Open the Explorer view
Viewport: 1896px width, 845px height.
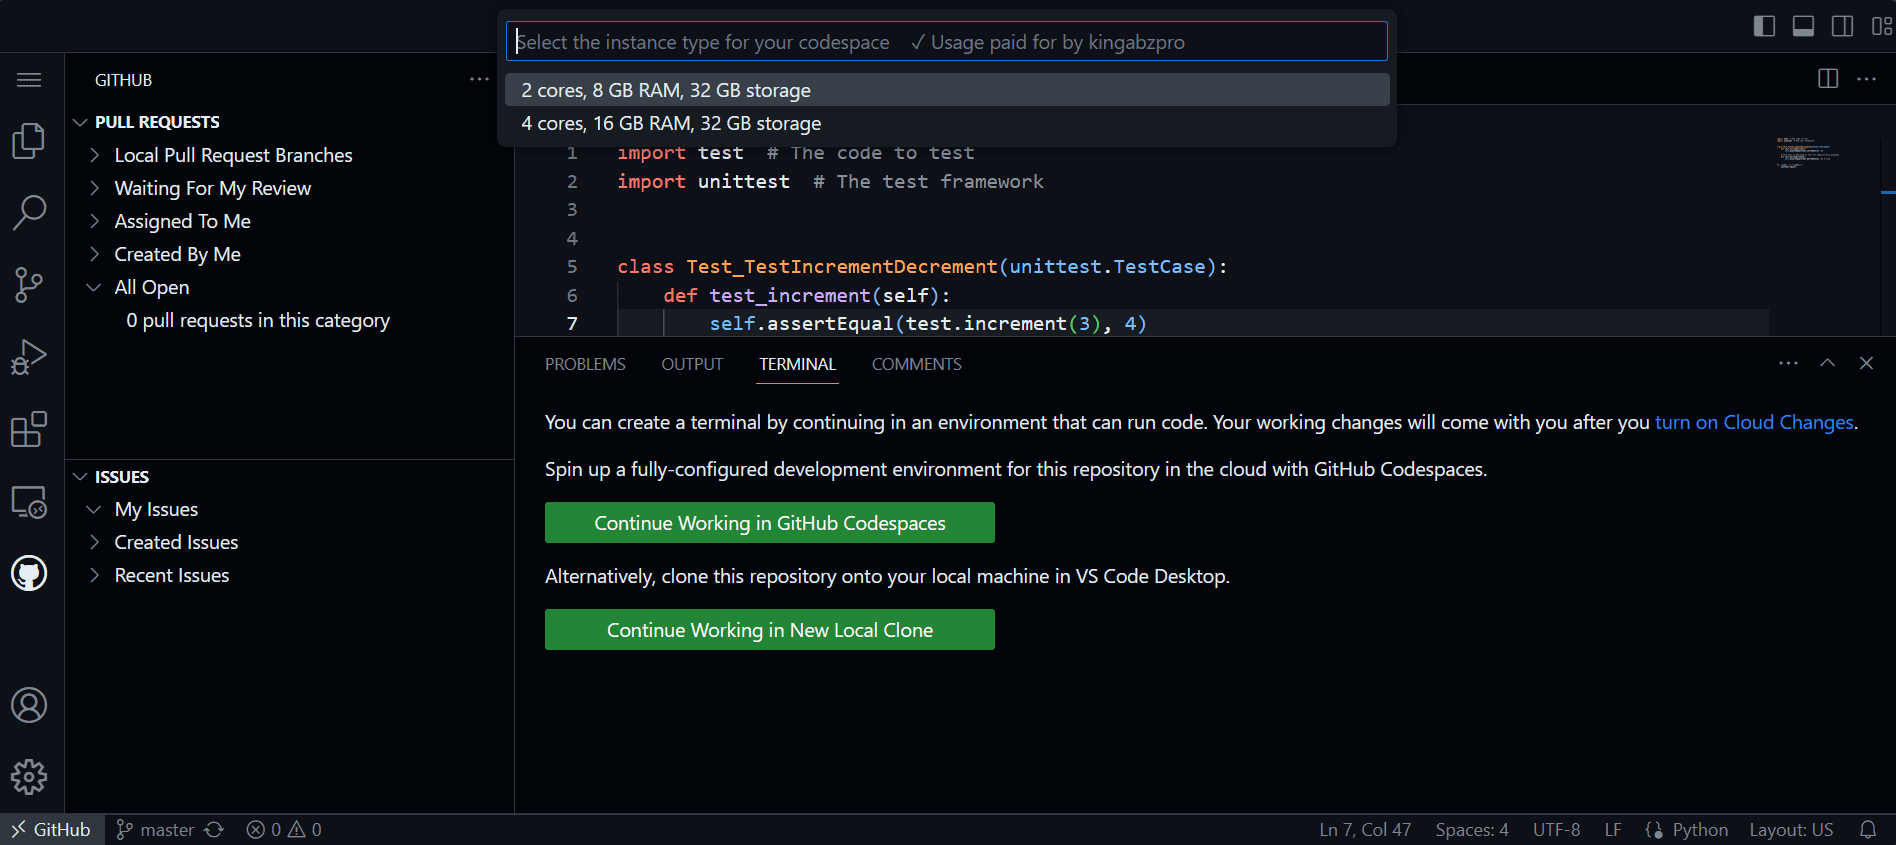(x=29, y=141)
